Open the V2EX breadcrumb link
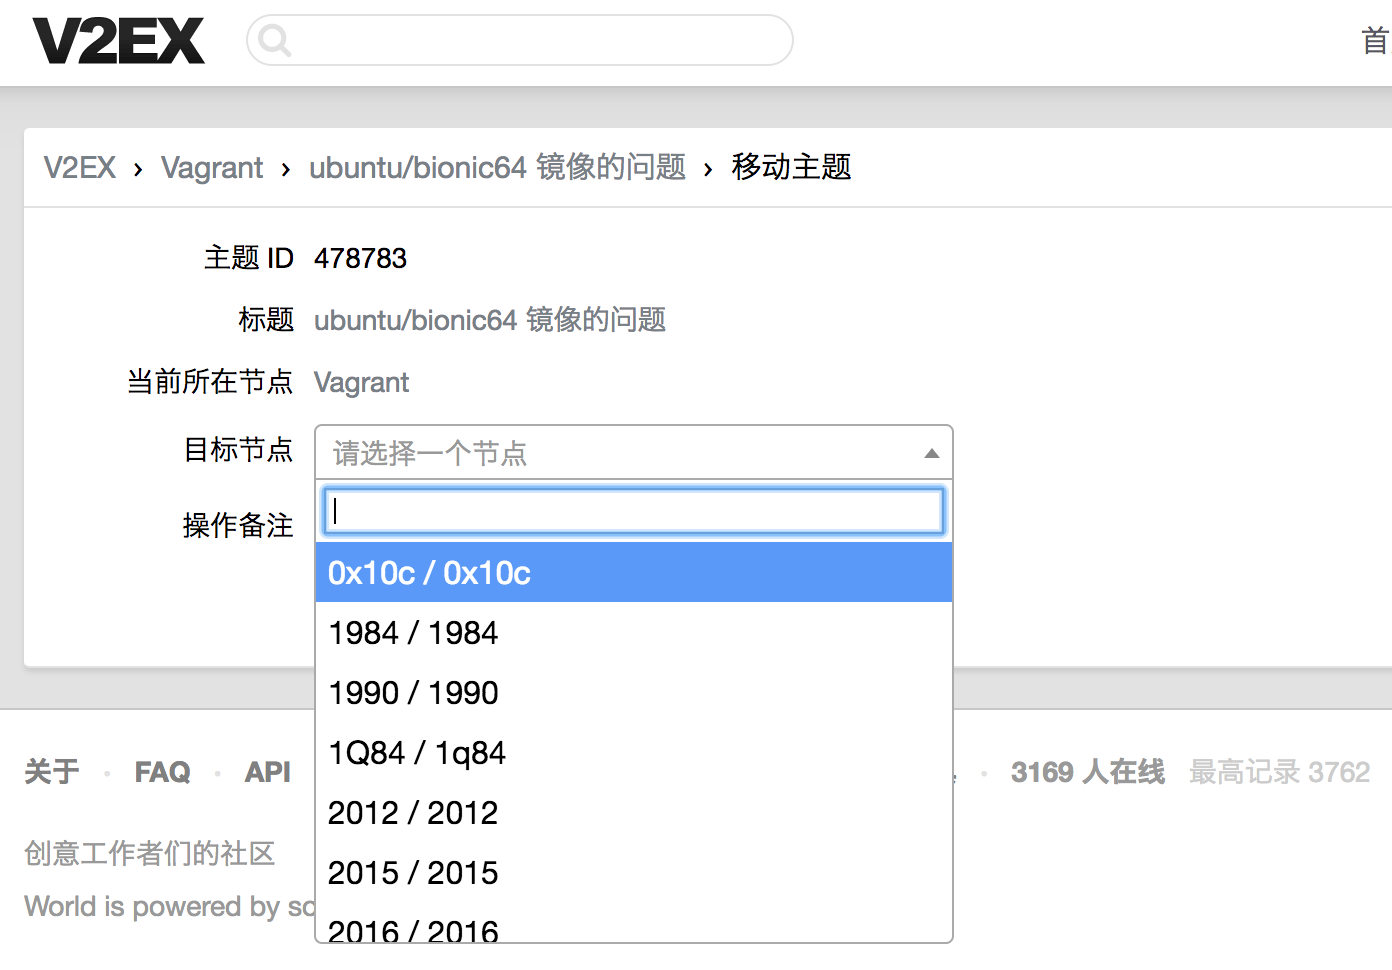Screen dimensions: 1392x970 [x=80, y=167]
